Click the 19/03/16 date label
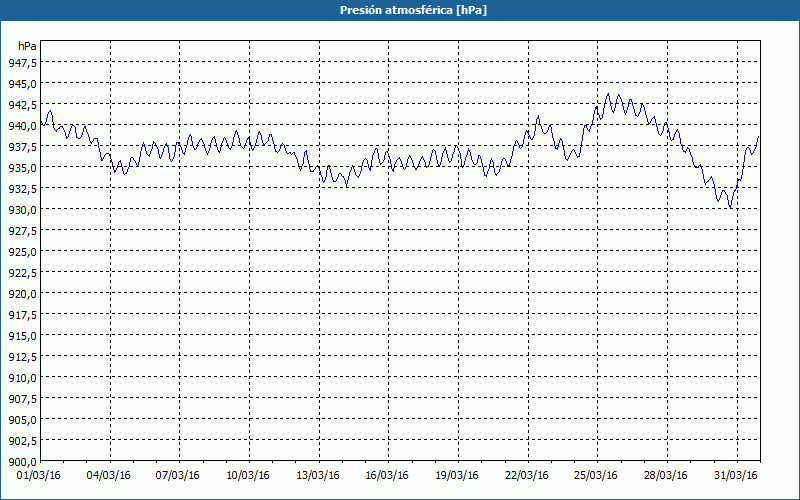The image size is (800, 500). [x=457, y=476]
